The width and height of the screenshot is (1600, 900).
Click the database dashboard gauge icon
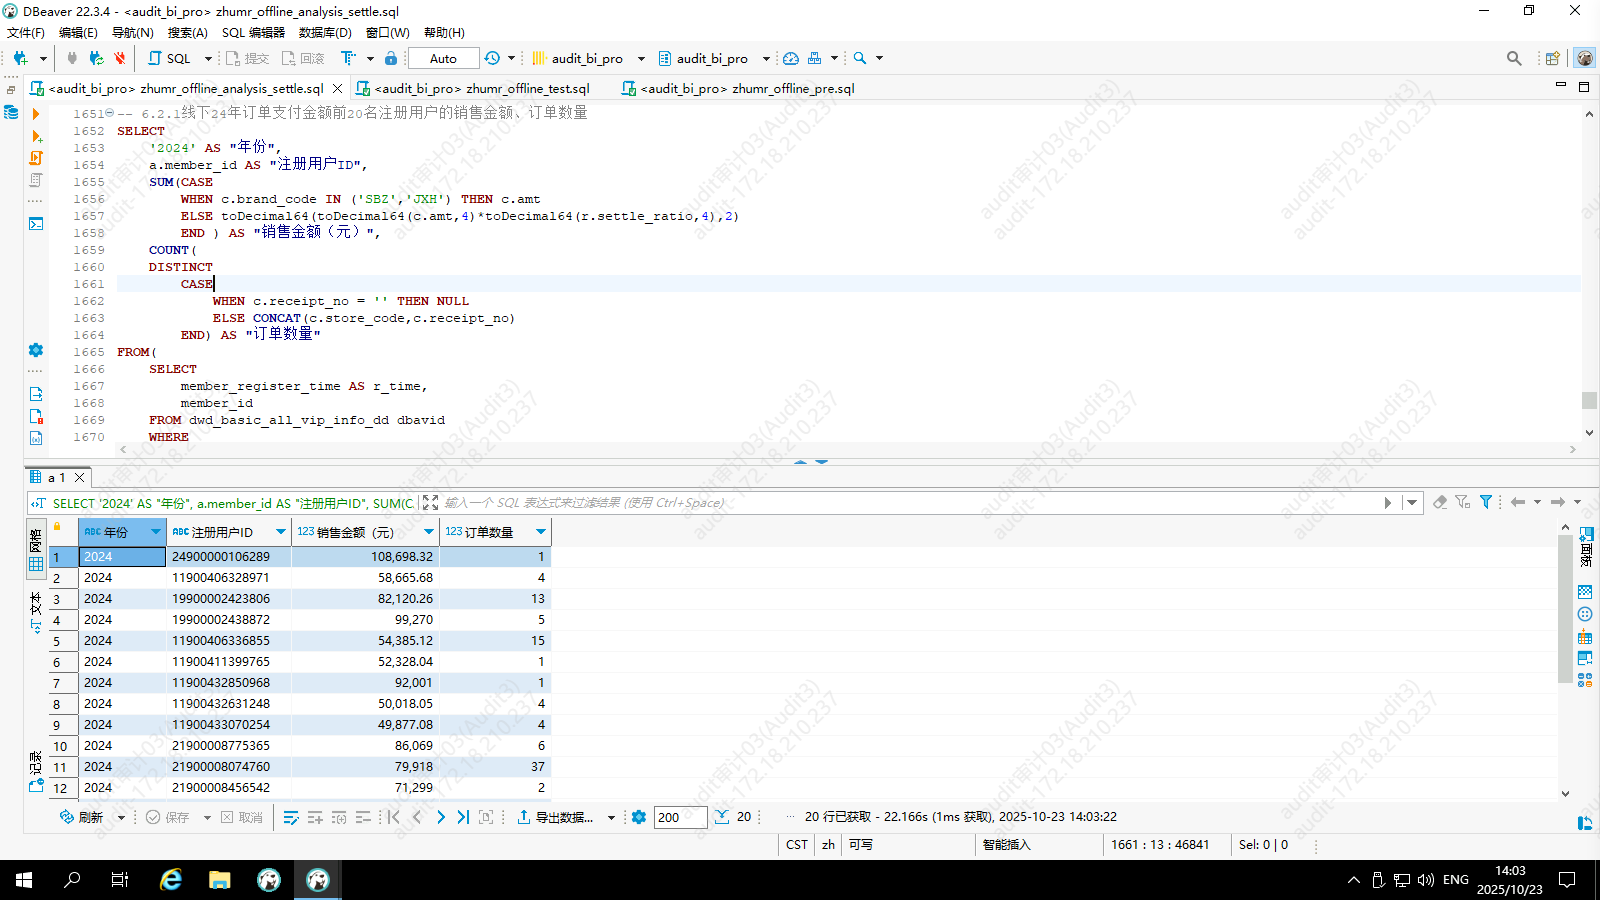(x=791, y=58)
